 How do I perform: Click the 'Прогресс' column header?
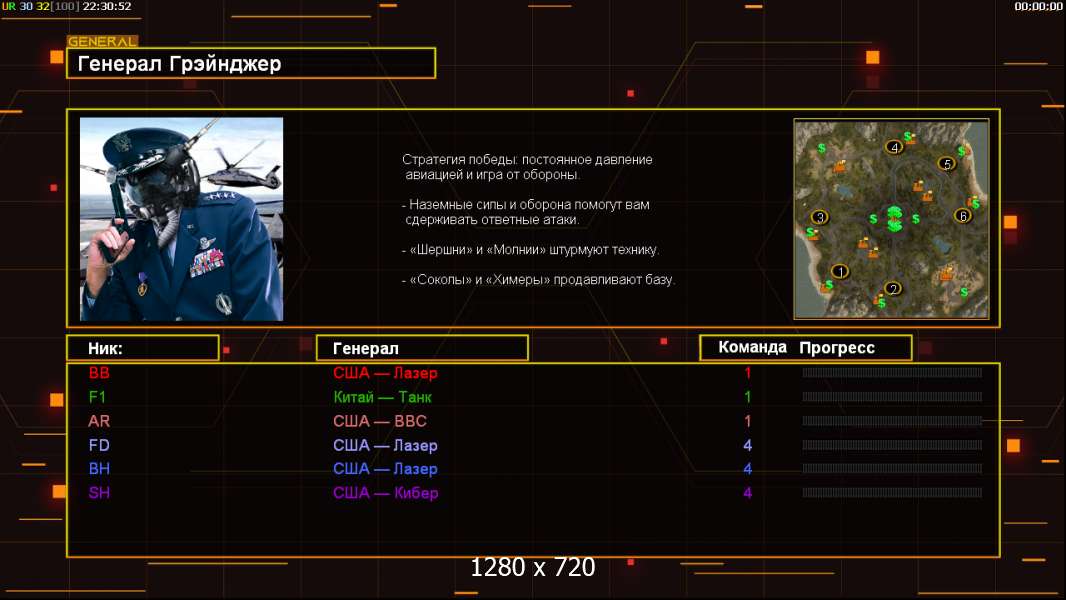click(x=837, y=347)
